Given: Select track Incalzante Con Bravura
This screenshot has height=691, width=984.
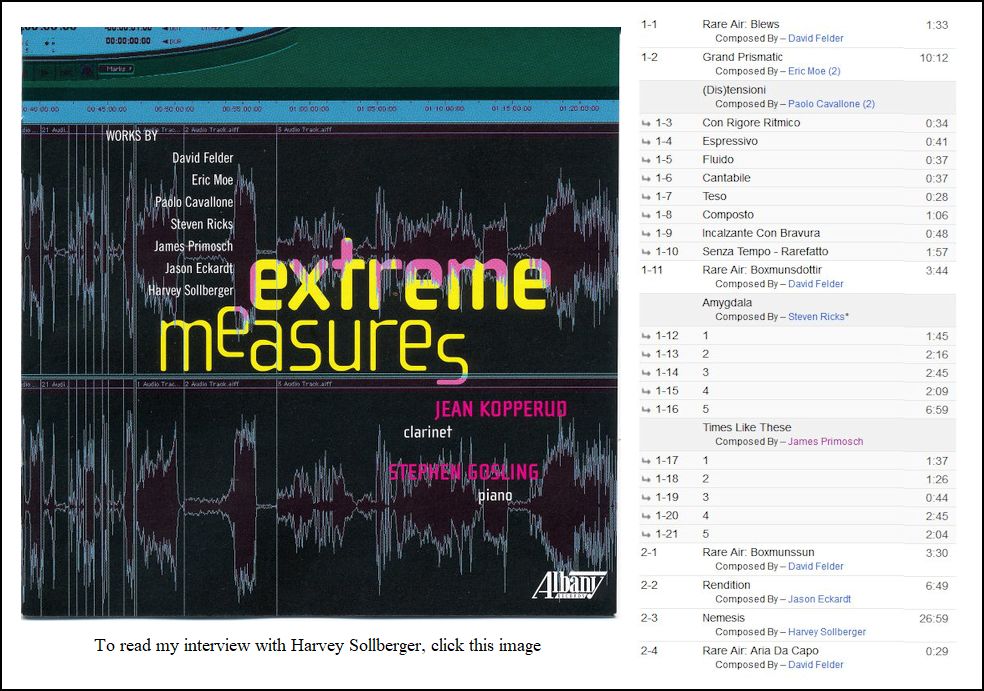Looking at the screenshot, I should (x=761, y=233).
